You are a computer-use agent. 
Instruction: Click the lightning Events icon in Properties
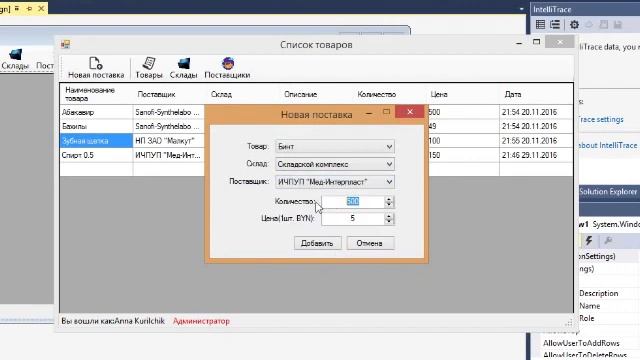[589, 240]
